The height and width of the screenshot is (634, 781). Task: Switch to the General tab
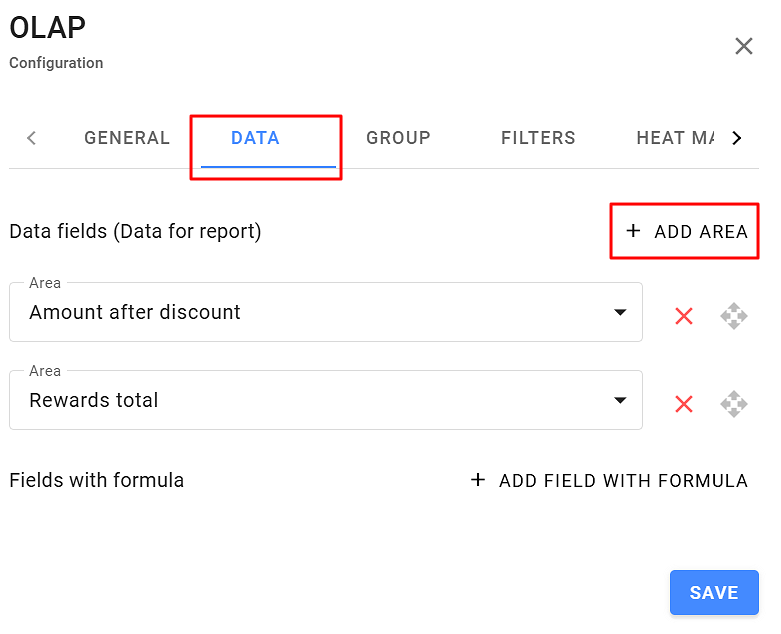(127, 138)
